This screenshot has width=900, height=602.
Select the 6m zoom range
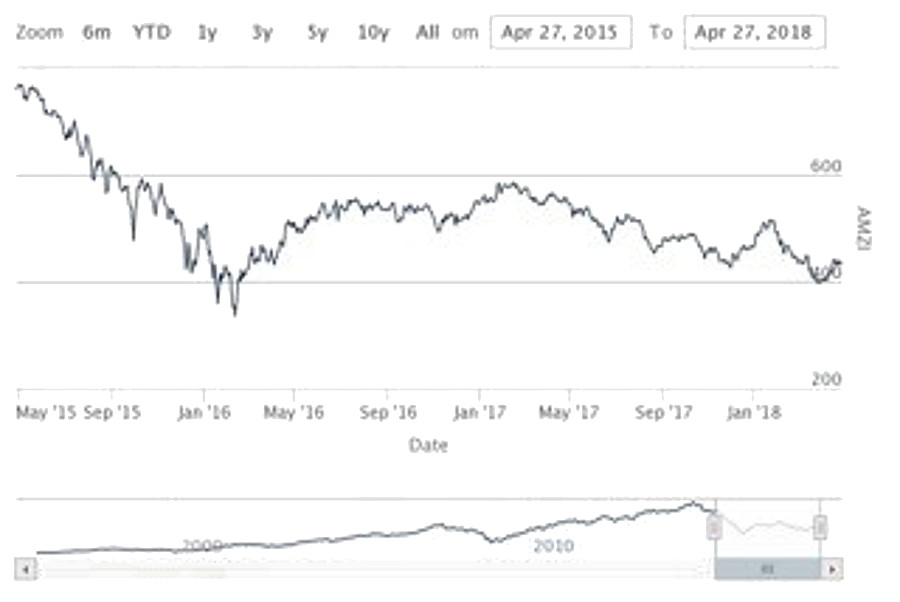coord(96,32)
